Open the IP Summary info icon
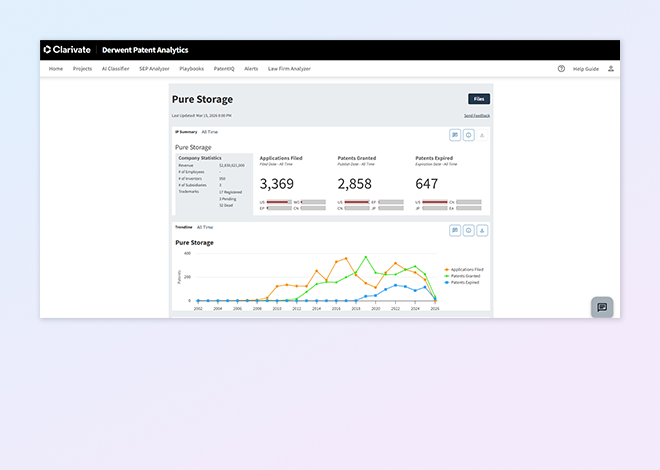Screen dimensions: 660x470 click(468, 135)
